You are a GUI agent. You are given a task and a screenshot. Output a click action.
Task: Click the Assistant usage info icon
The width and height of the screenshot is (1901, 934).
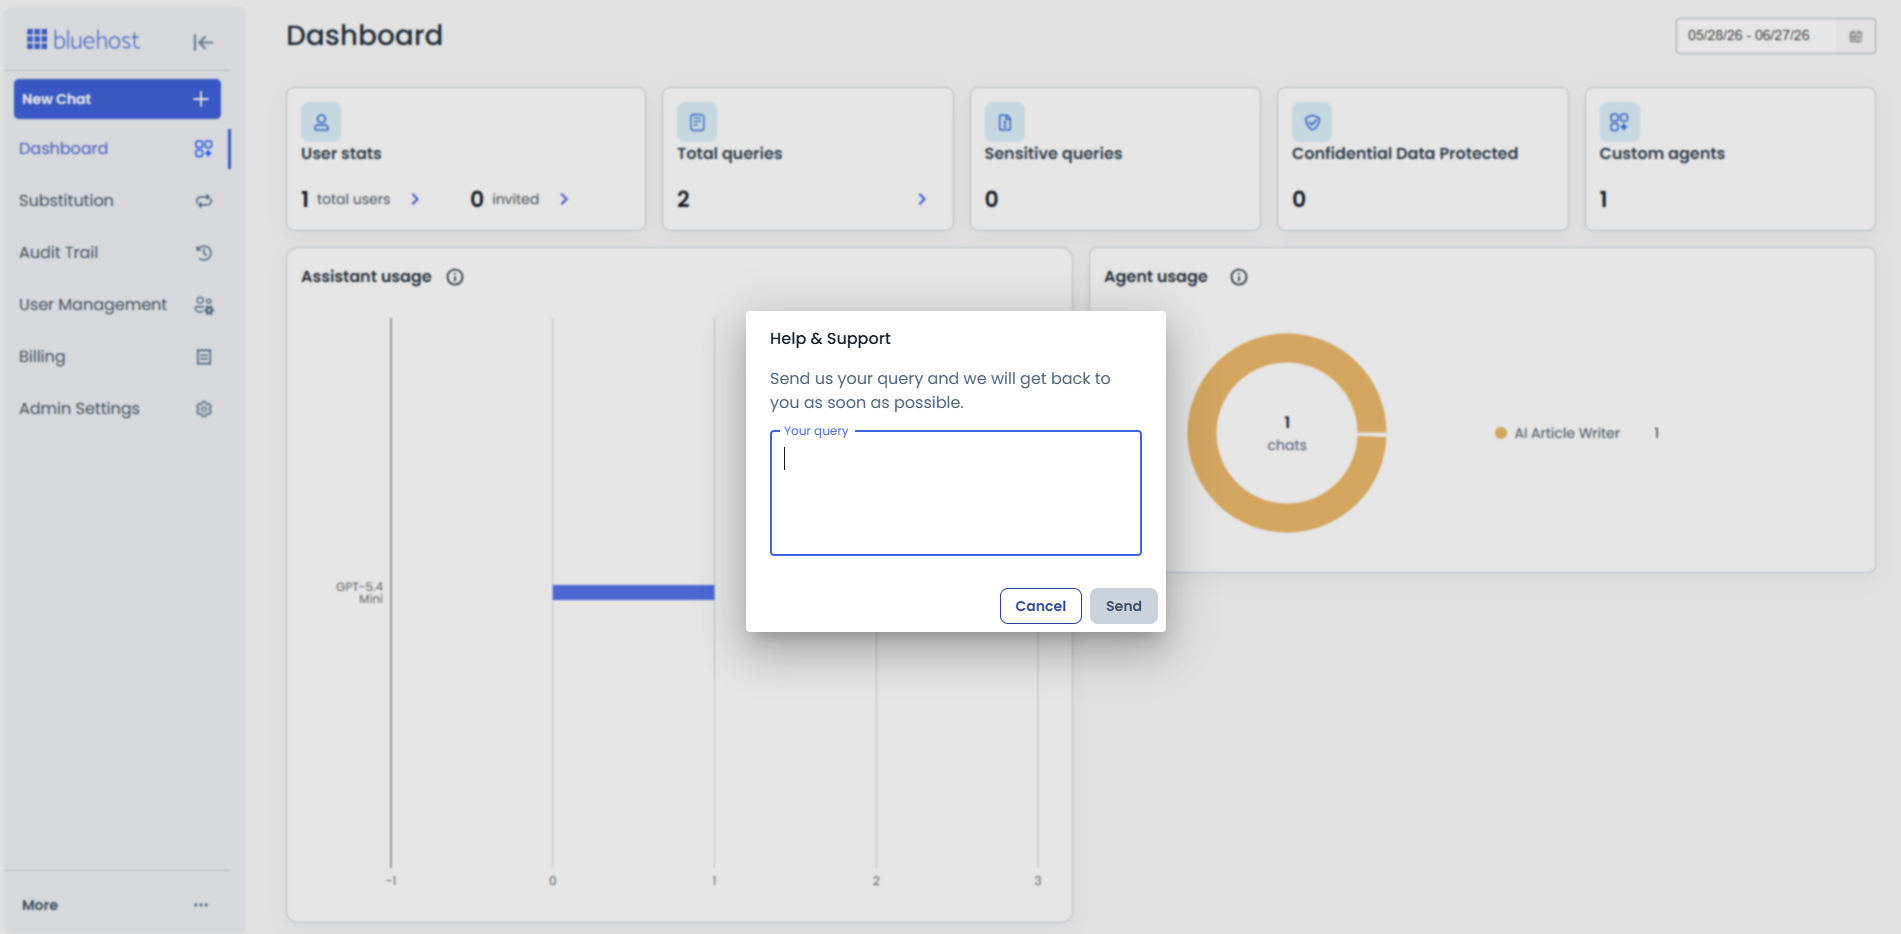point(455,277)
